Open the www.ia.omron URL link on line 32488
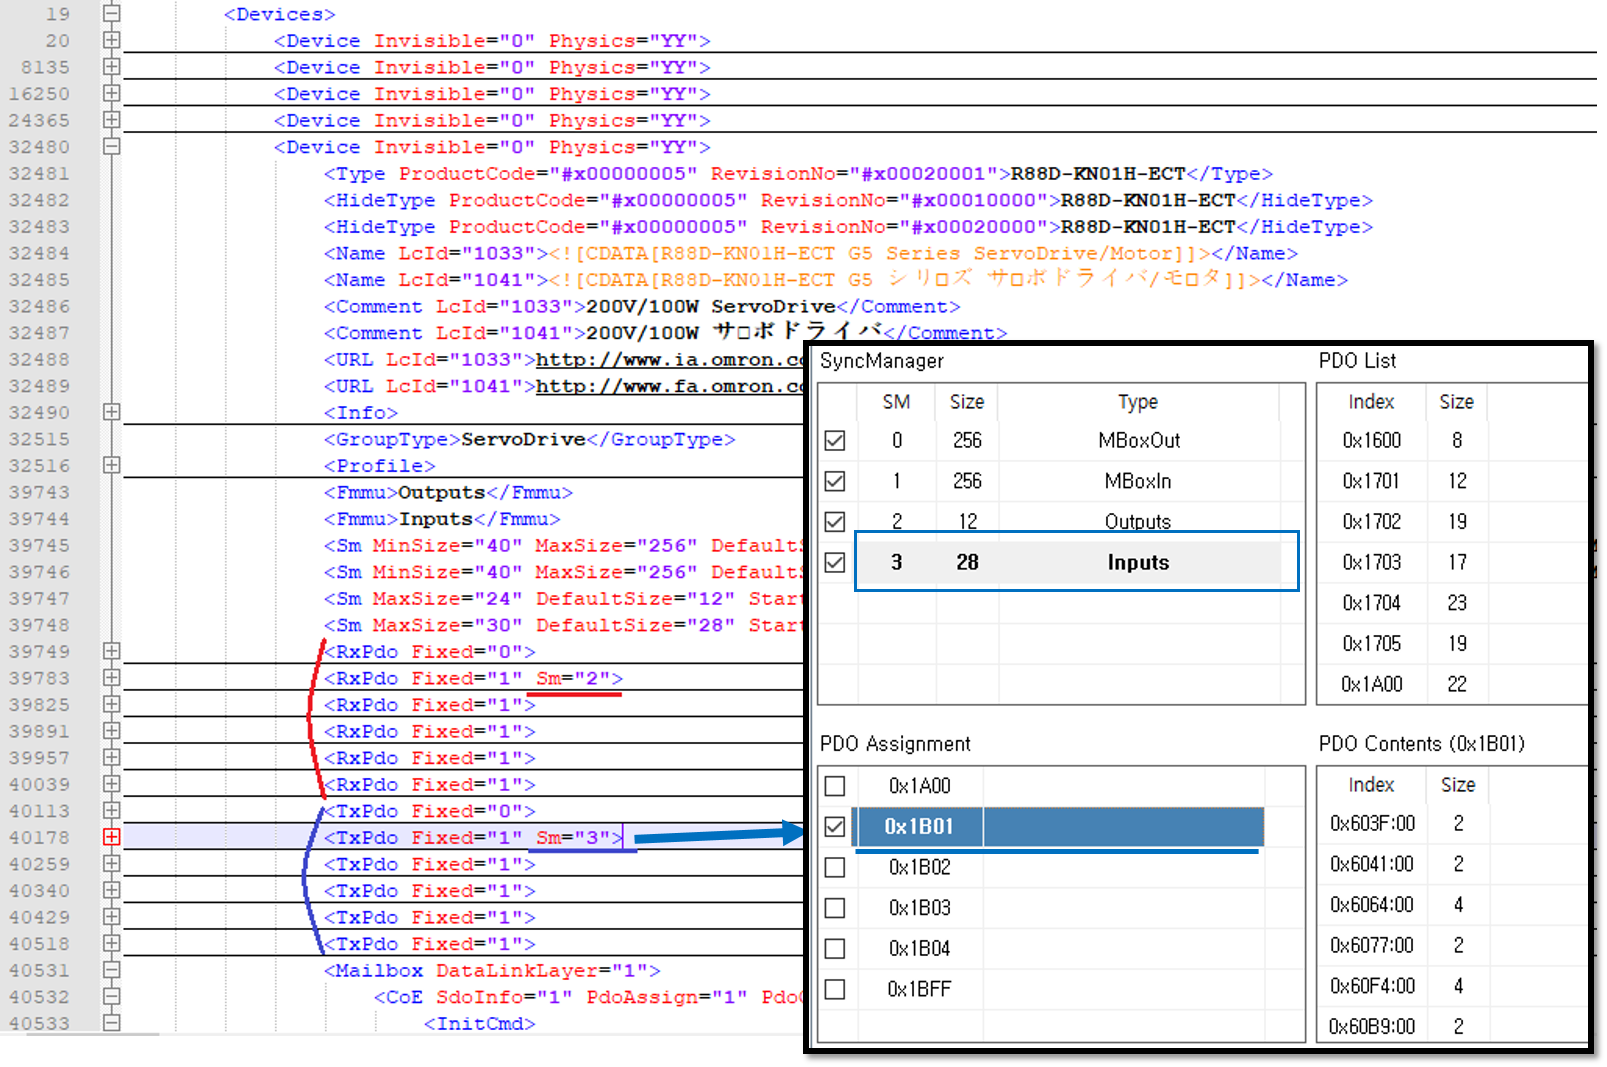Viewport: 1607px width, 1067px height. click(x=669, y=360)
